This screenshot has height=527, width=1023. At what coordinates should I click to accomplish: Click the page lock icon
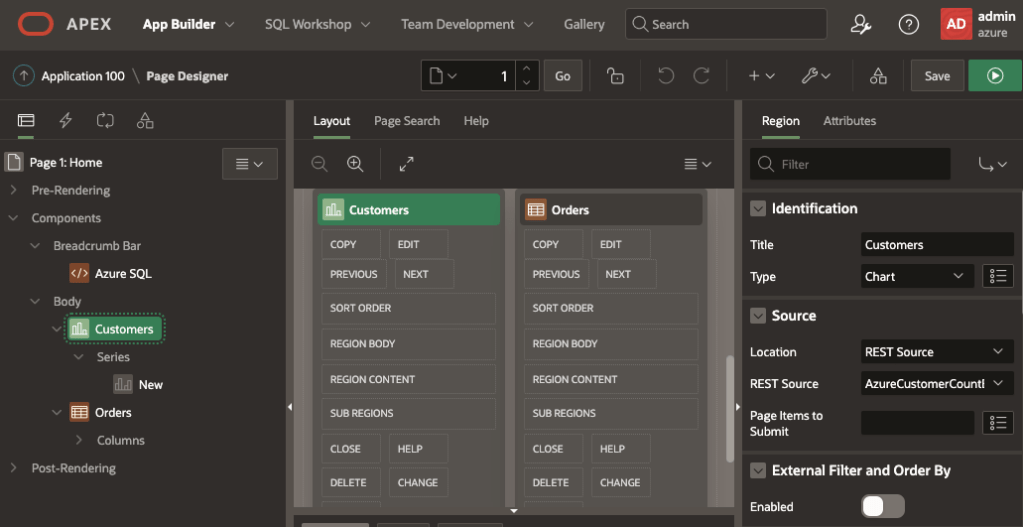coord(616,76)
